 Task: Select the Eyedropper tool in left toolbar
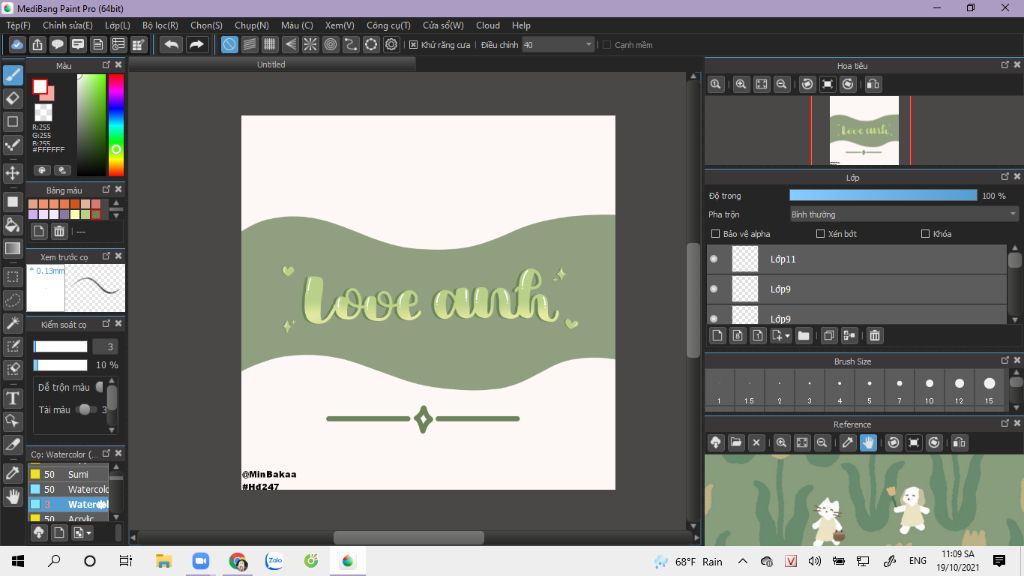pos(12,473)
